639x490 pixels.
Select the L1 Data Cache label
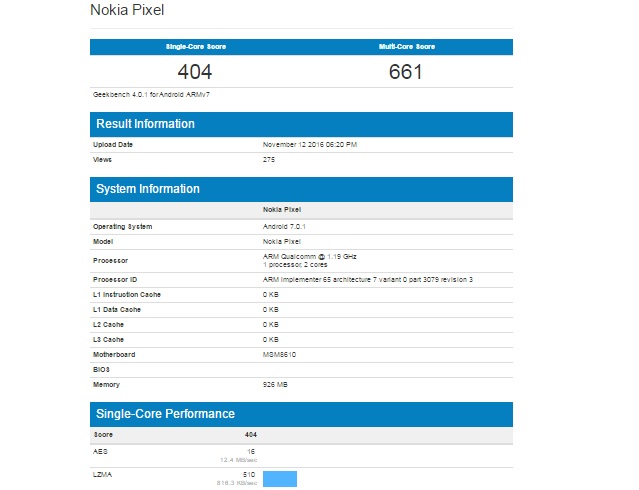[x=117, y=310]
